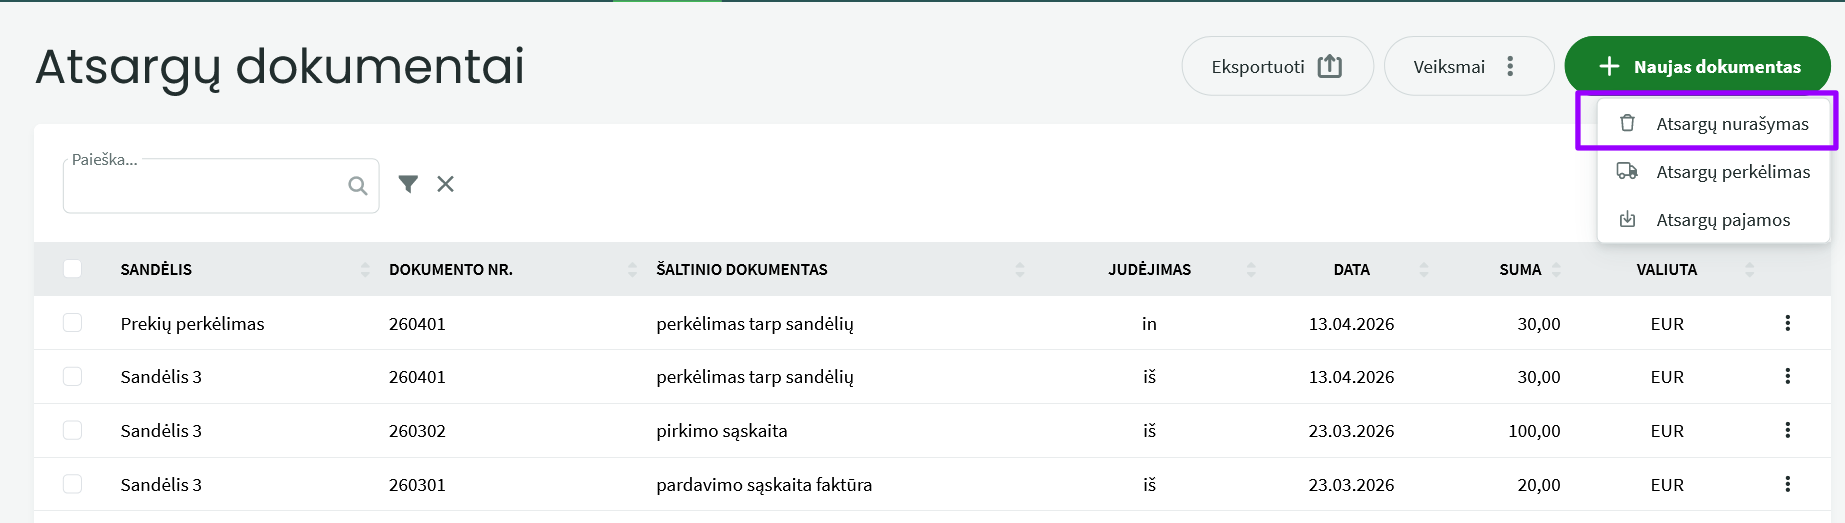Select Atsargų perkėlimas menu item

click(x=1732, y=172)
